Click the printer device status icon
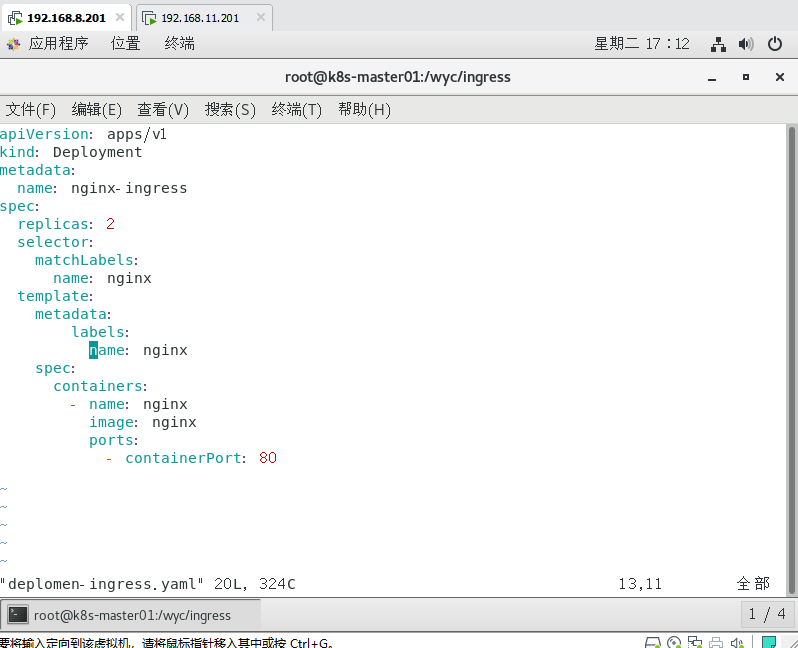 click(x=716, y=642)
